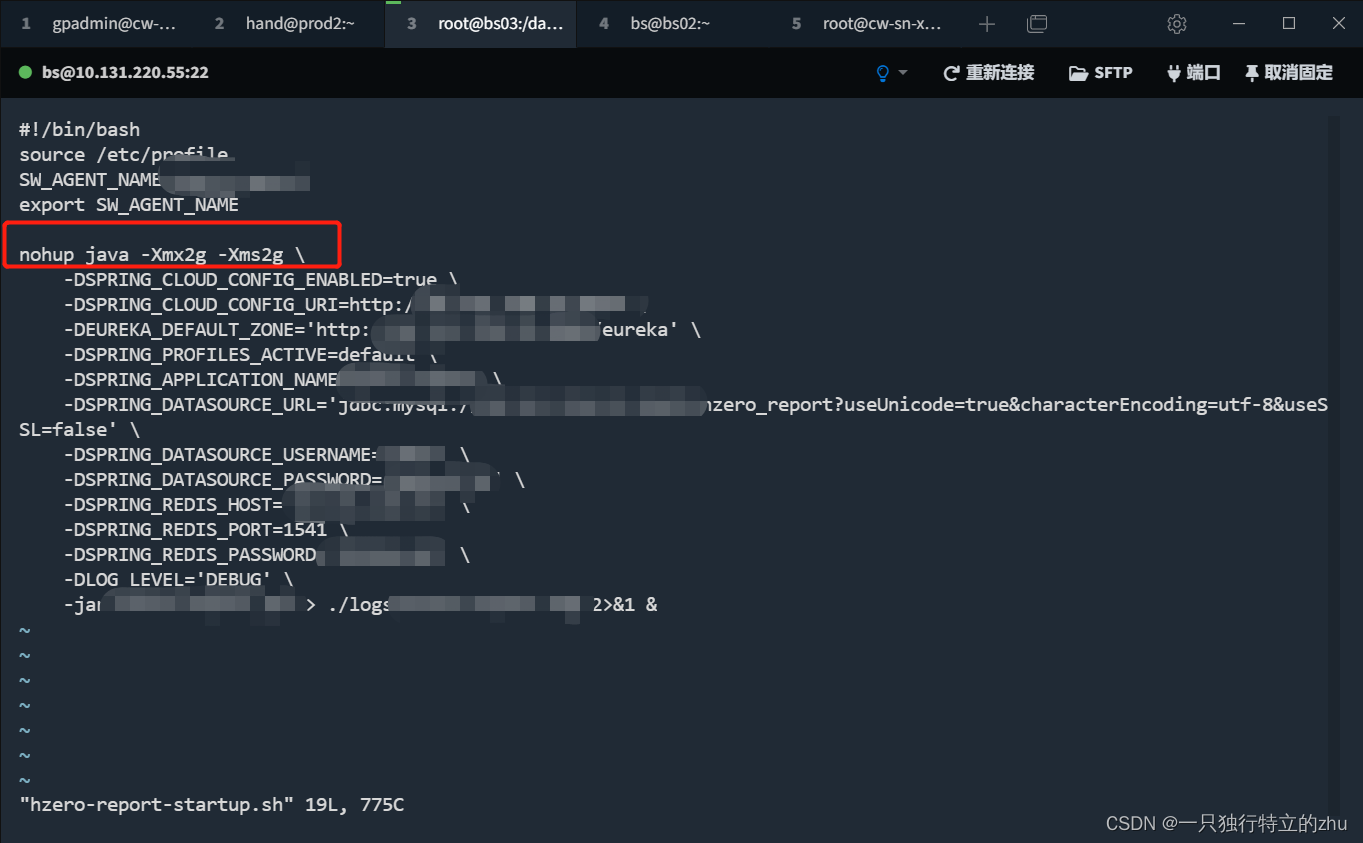Open the settings gear in the title bar
The width and height of the screenshot is (1363, 843).
pyautogui.click(x=1176, y=23)
